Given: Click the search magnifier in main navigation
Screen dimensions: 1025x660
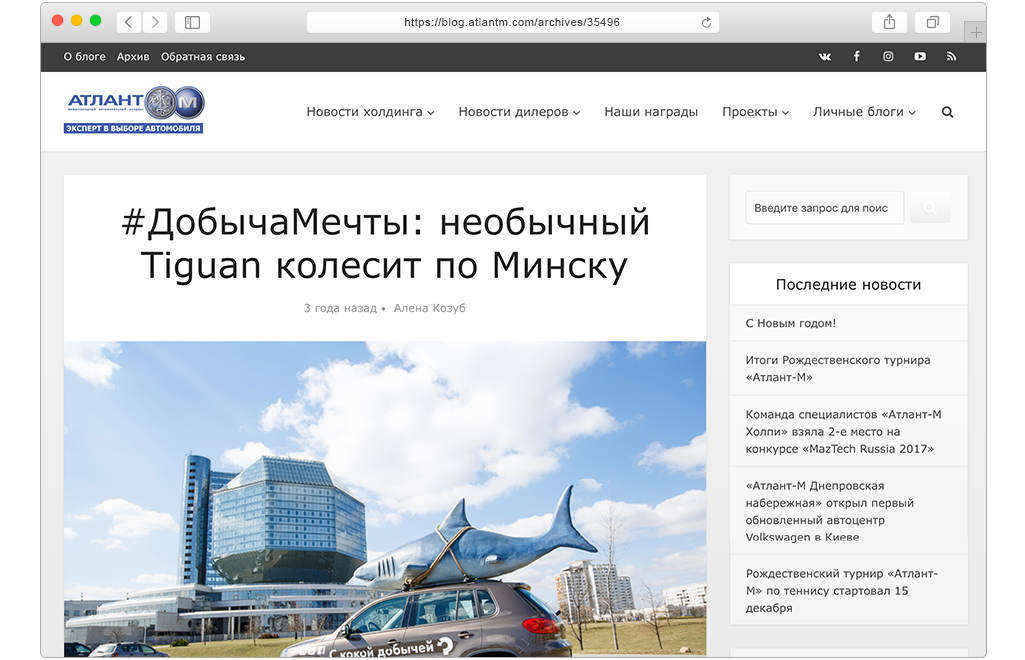Looking at the screenshot, I should point(947,112).
